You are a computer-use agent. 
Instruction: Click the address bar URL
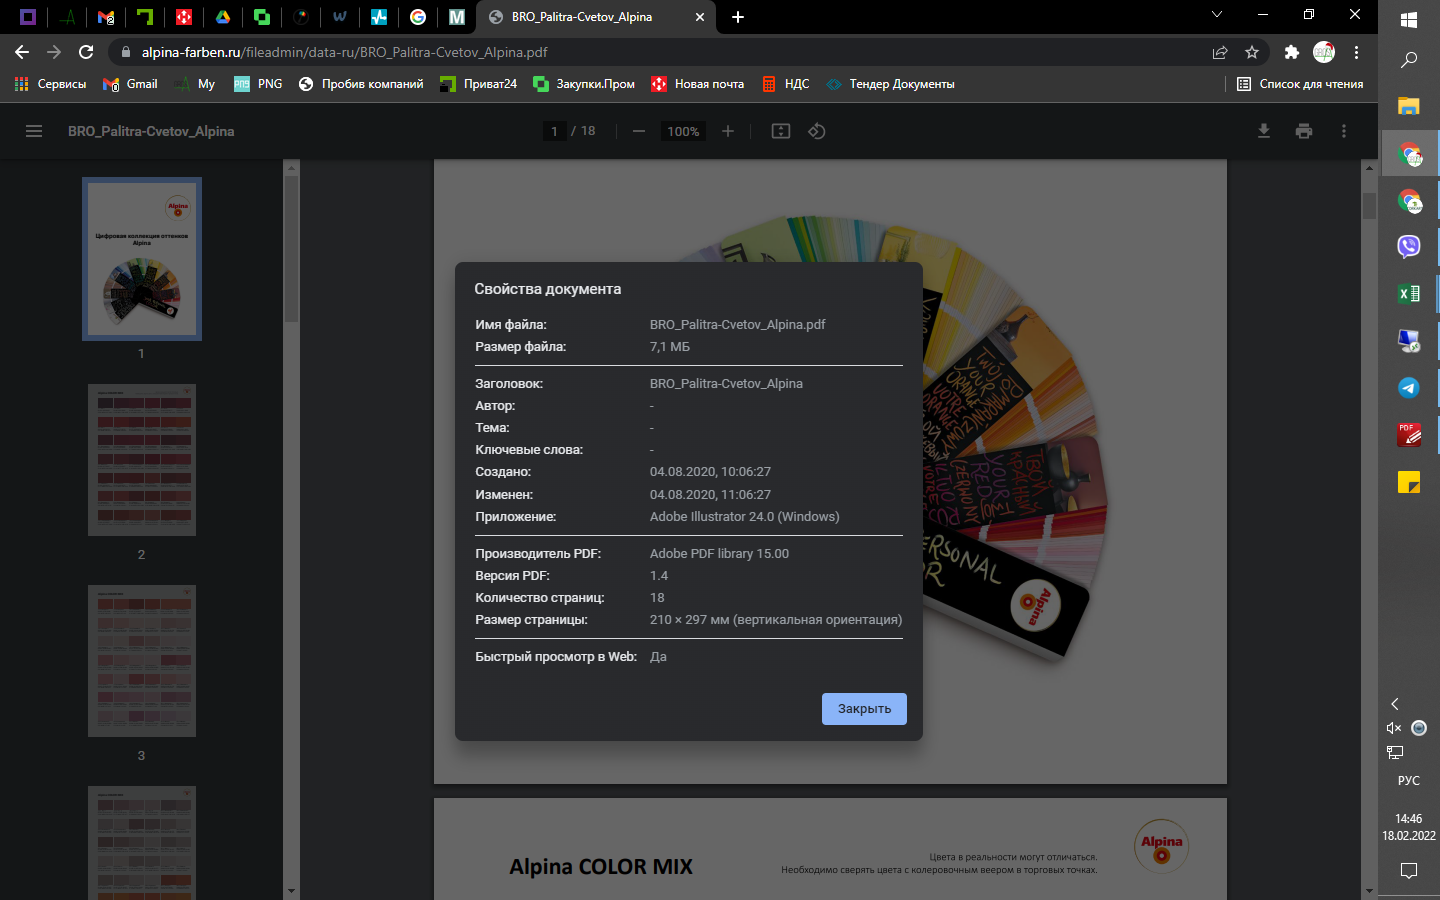[x=344, y=52]
